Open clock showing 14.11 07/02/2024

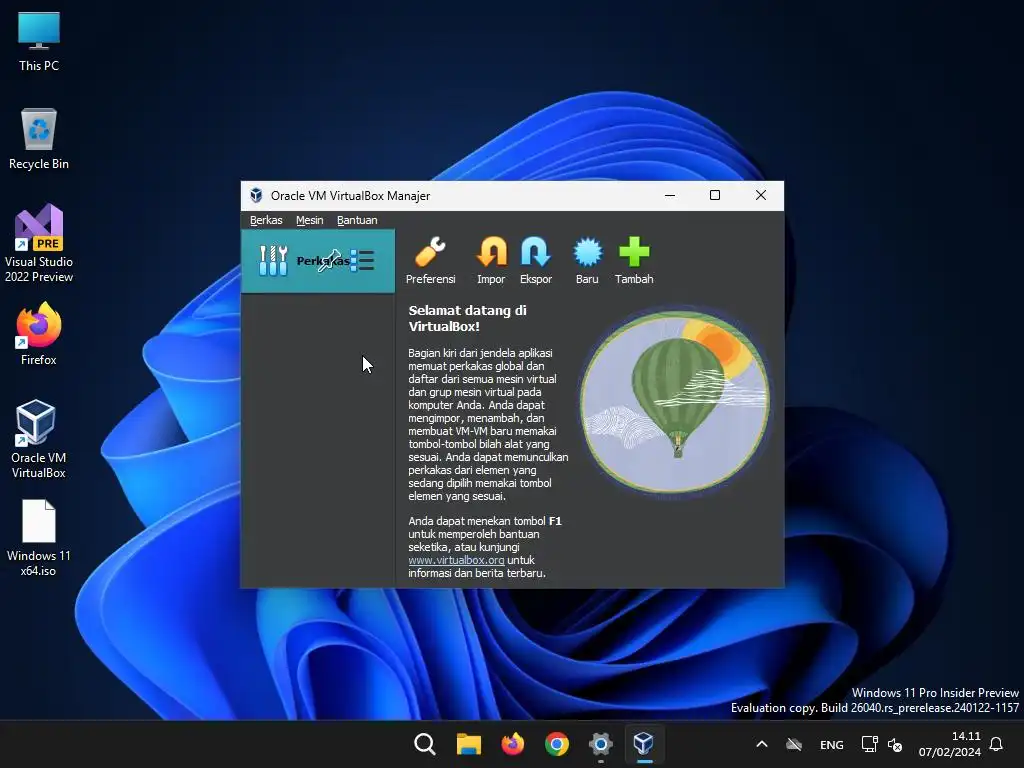point(950,744)
